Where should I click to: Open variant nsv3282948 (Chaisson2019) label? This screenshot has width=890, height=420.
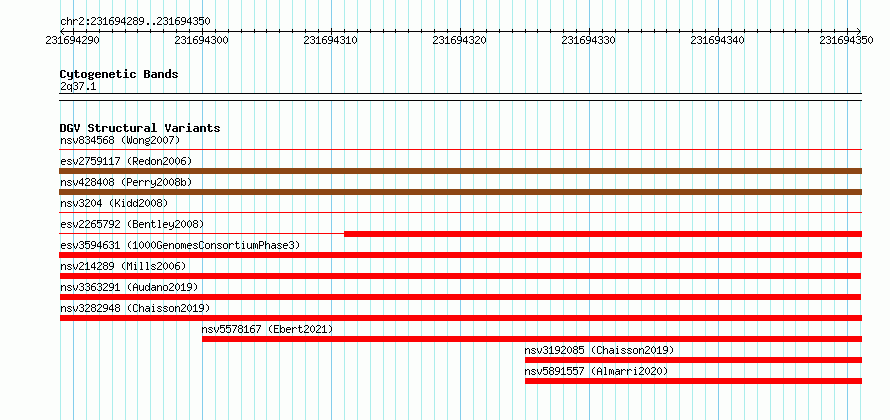coord(135,308)
